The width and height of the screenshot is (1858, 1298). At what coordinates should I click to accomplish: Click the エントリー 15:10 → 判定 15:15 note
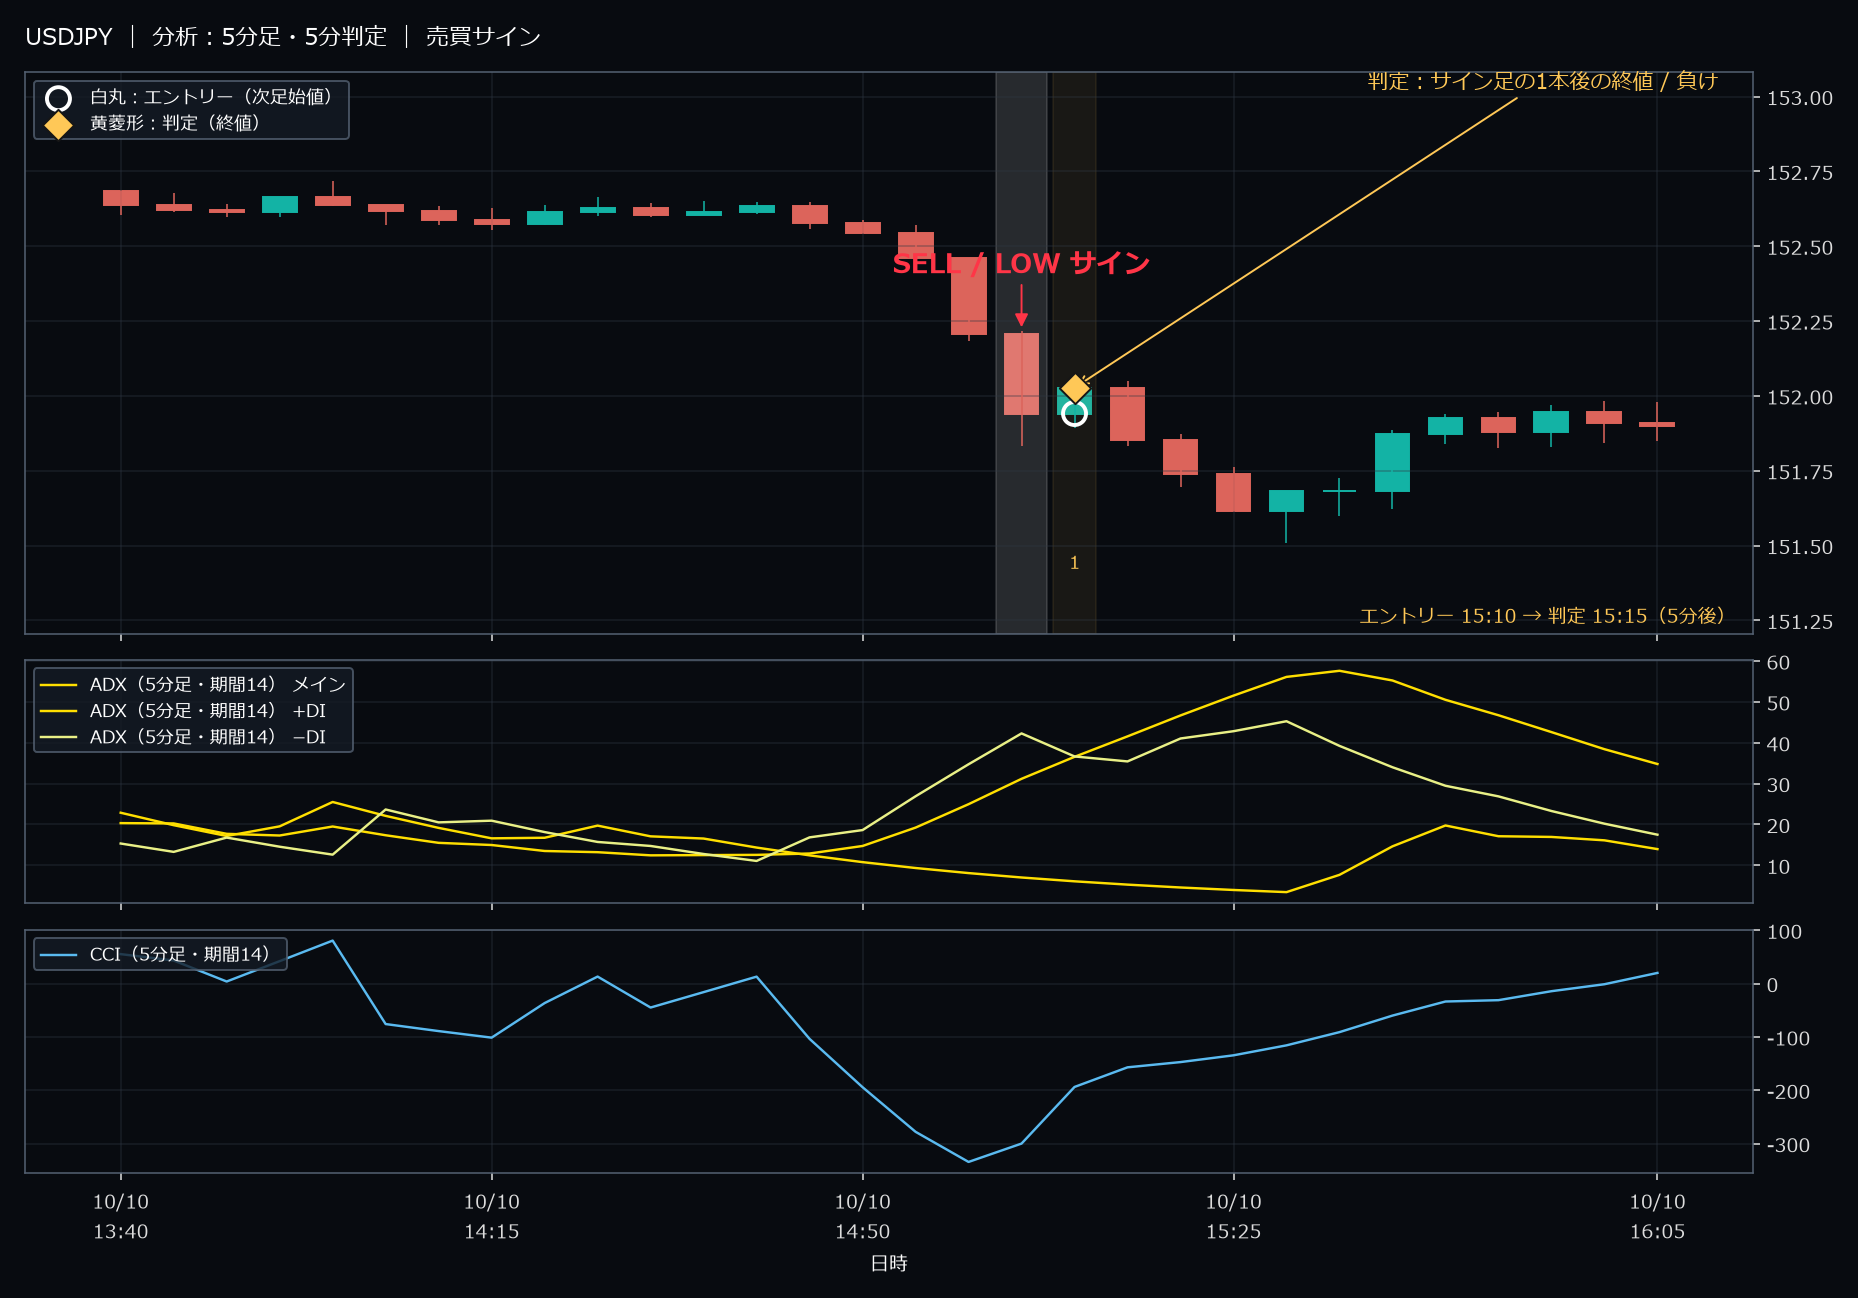tap(1542, 616)
